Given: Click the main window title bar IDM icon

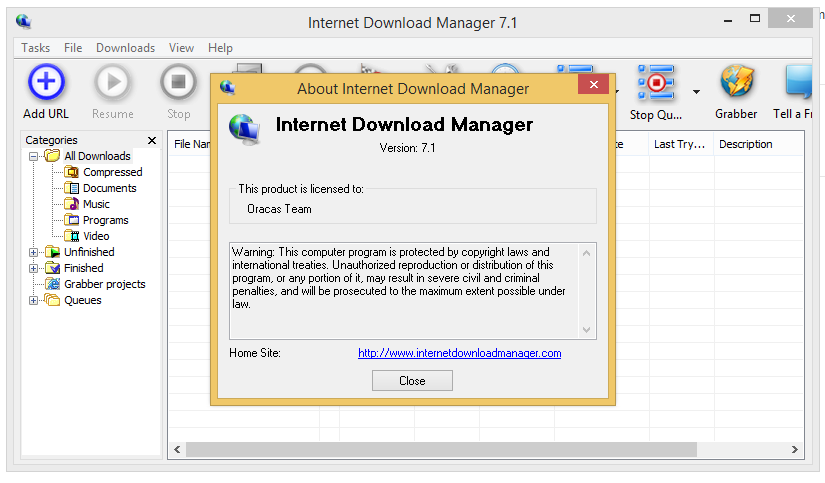Looking at the screenshot, I should (x=24, y=22).
